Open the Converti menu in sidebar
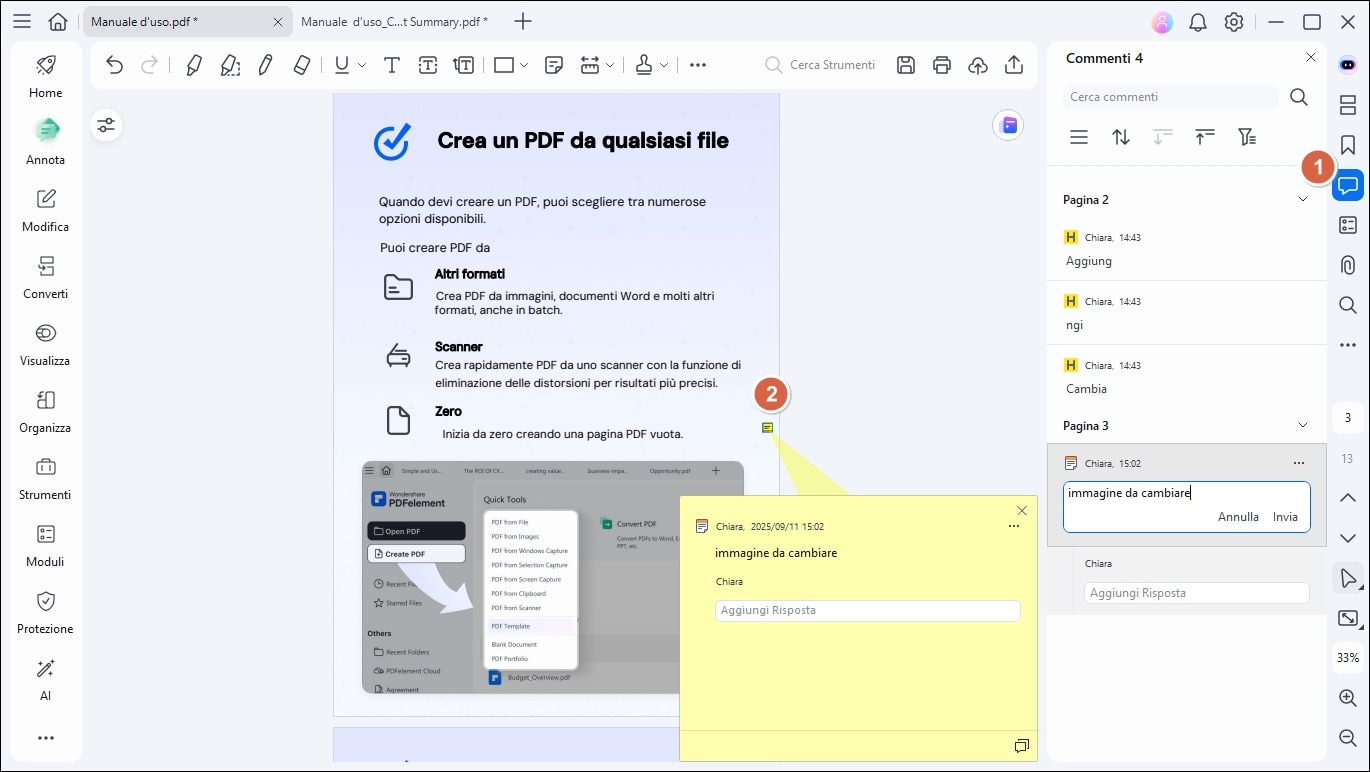Viewport: 1370px width, 772px height. tap(46, 277)
